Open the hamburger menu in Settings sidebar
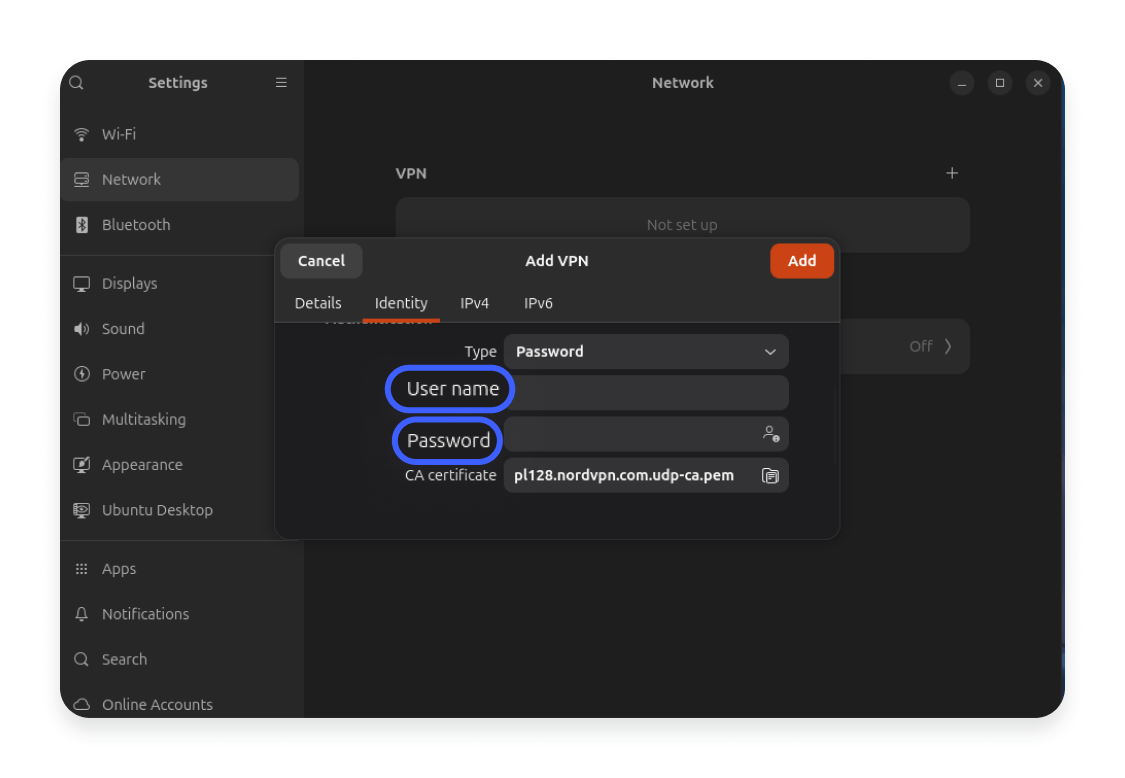The image size is (1125, 778). 281,83
